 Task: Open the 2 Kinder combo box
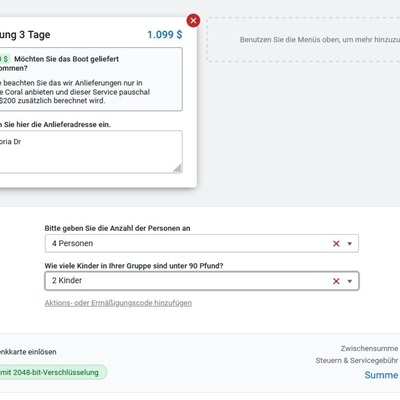[x=202, y=281]
